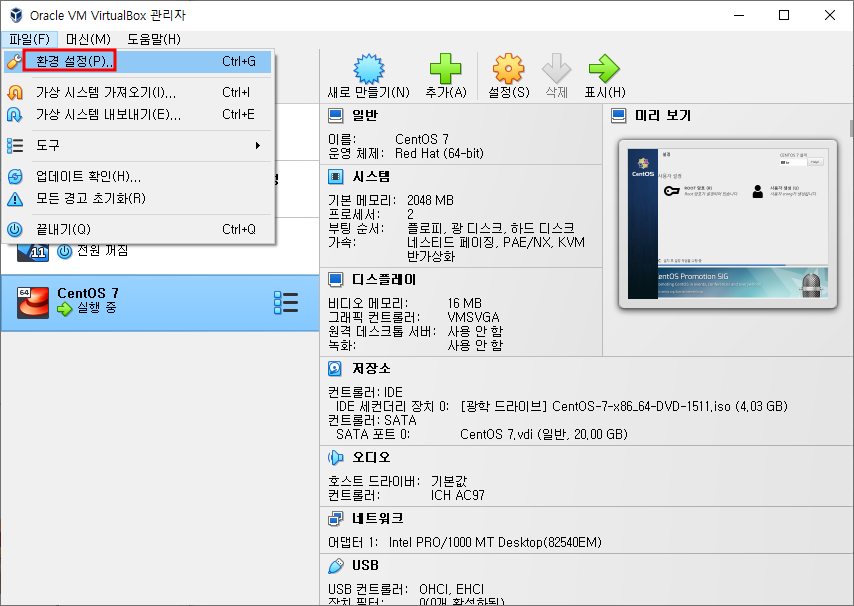Click the graphics controller value VMSVGA

coord(473,317)
